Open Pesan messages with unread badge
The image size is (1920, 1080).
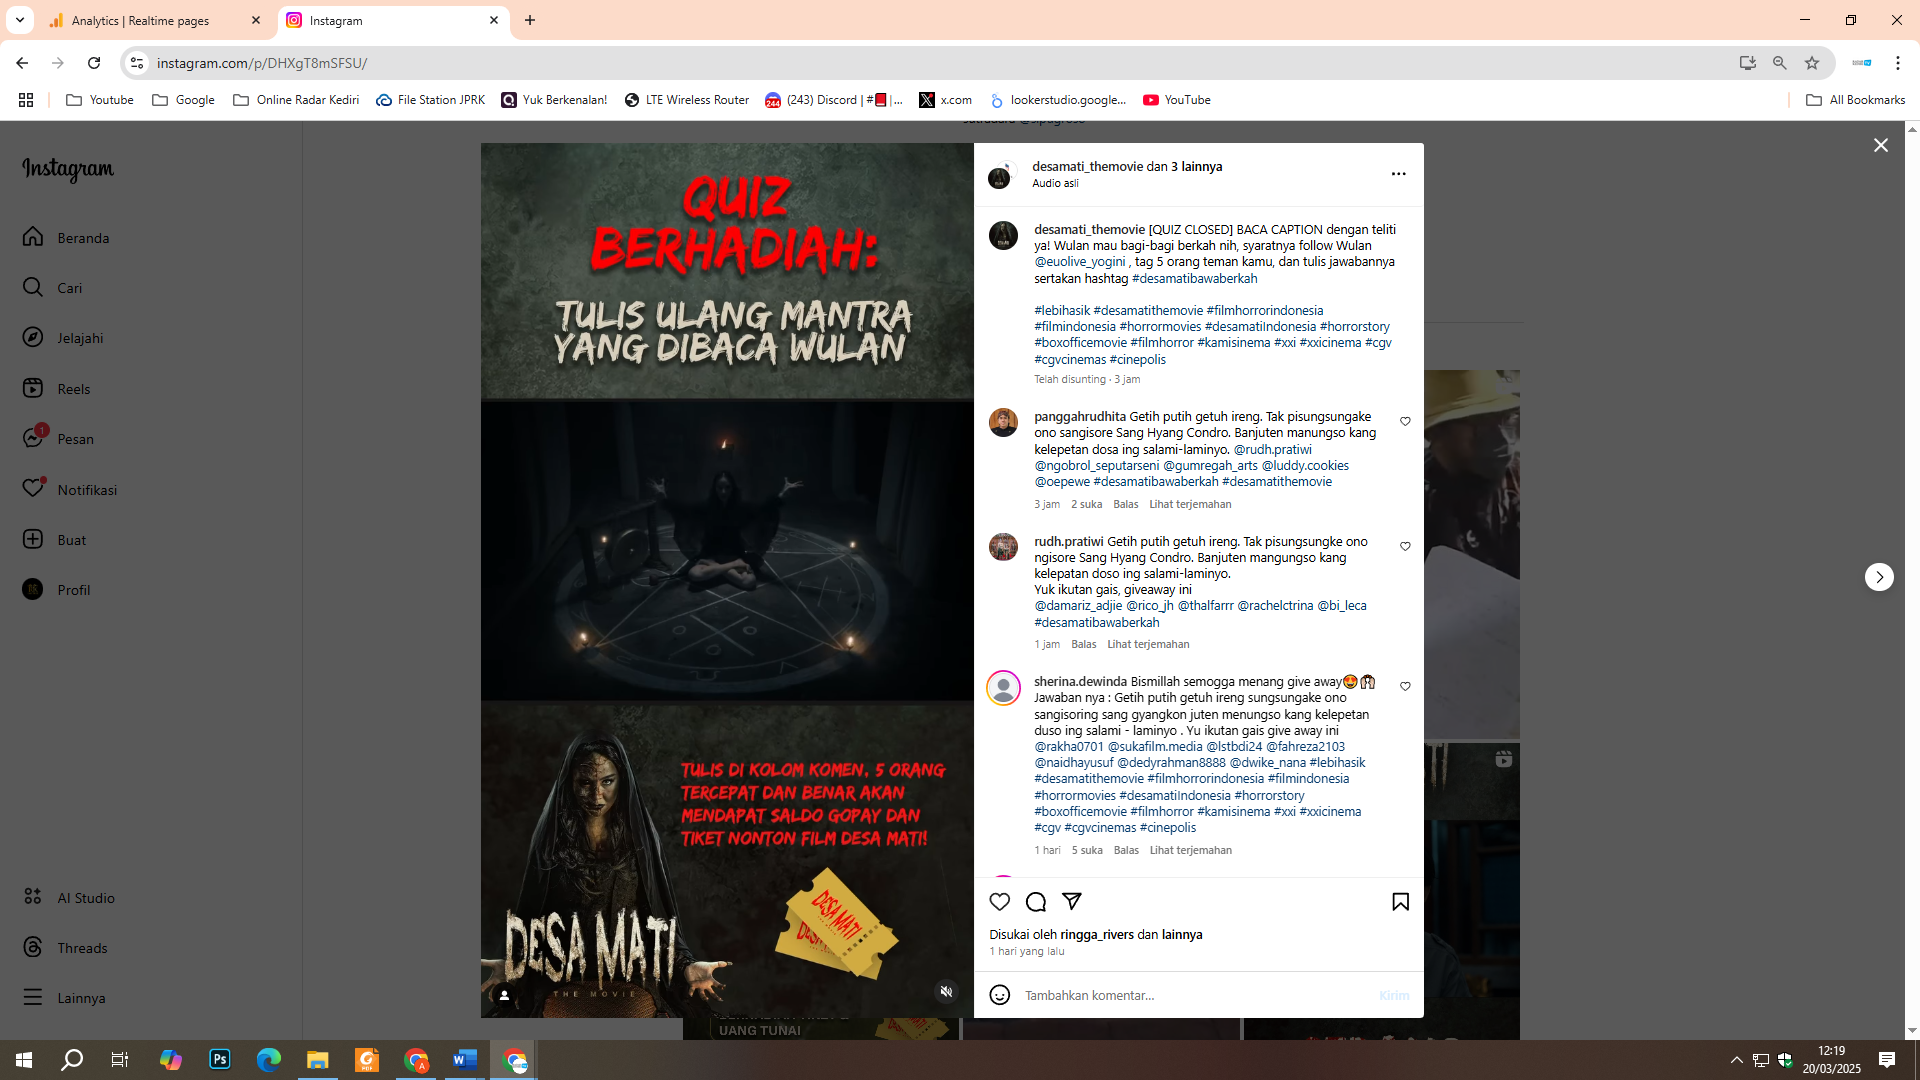tap(58, 438)
